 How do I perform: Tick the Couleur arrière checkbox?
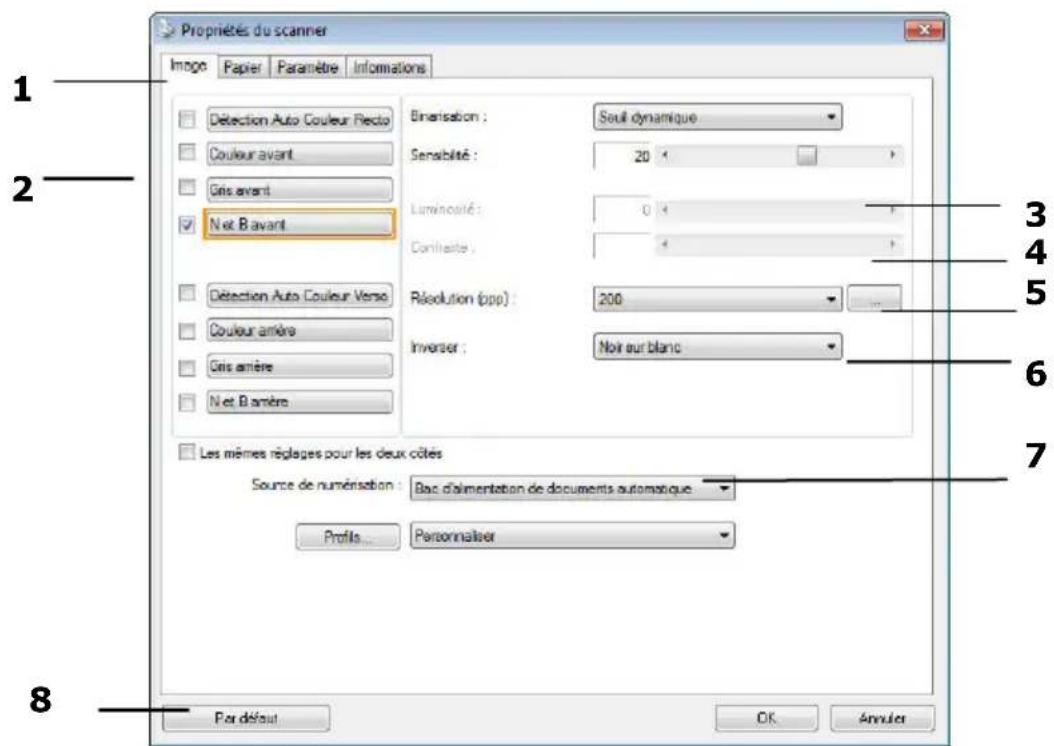(x=187, y=331)
